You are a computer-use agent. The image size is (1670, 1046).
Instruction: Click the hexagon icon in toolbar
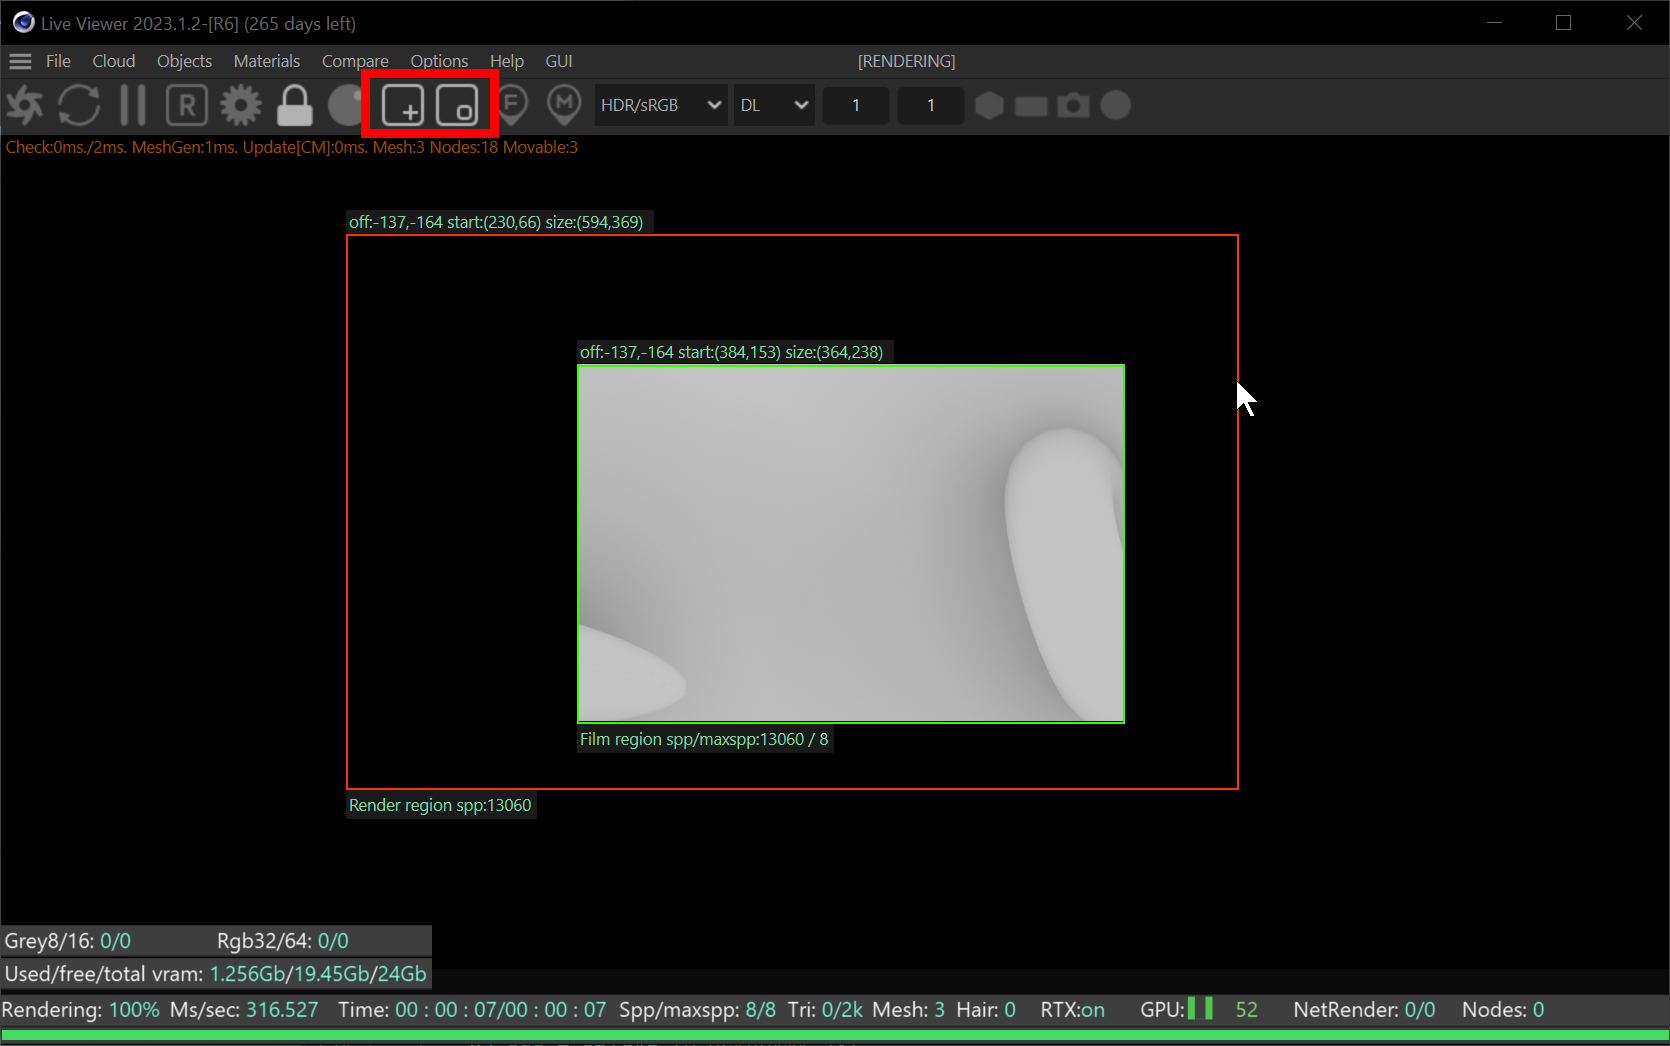(989, 105)
